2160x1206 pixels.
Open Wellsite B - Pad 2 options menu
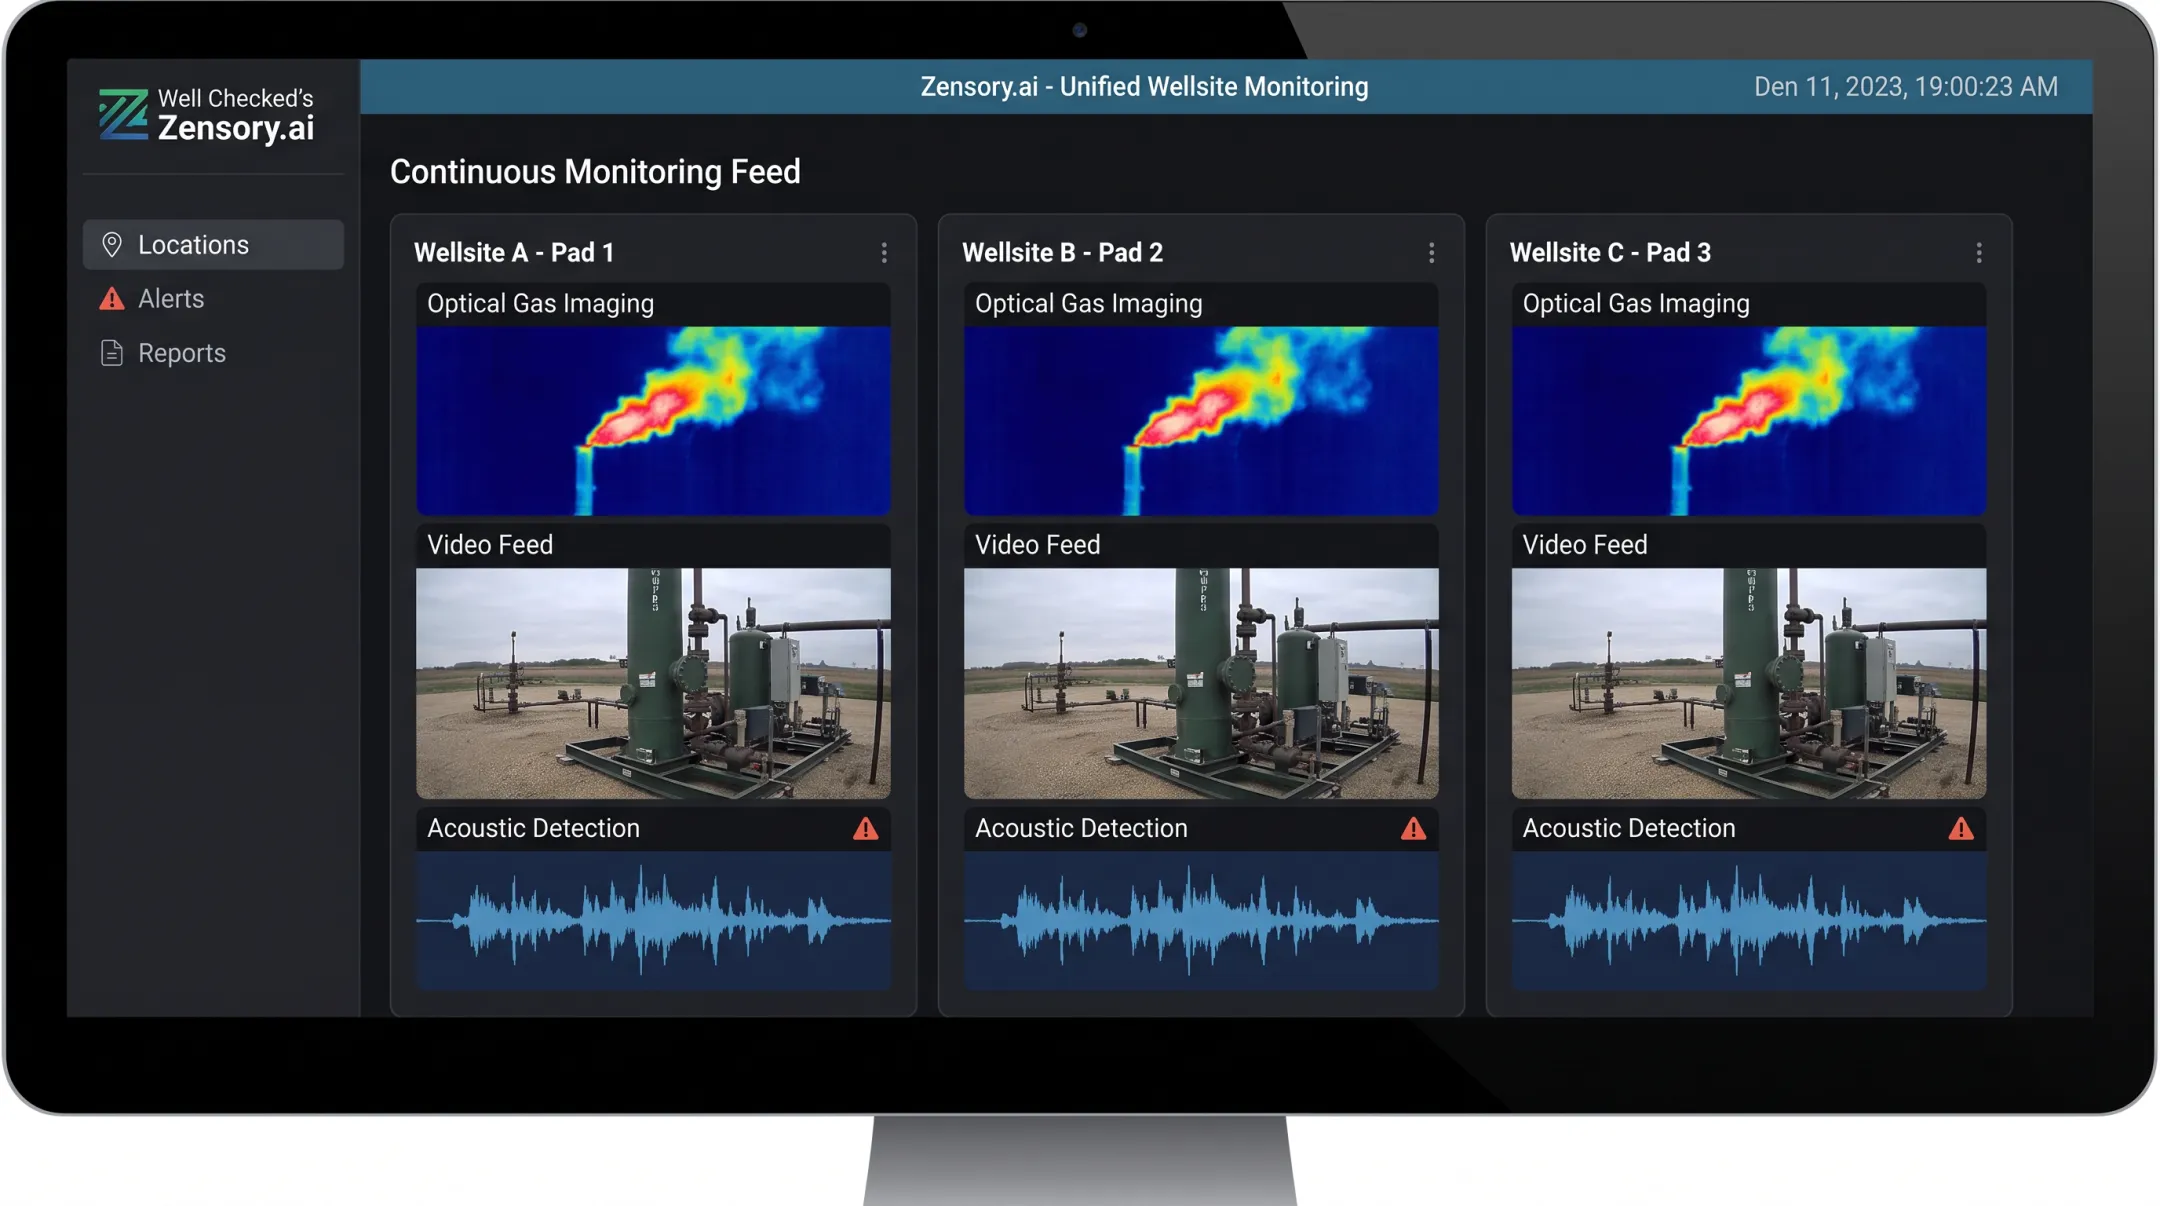coord(1432,253)
